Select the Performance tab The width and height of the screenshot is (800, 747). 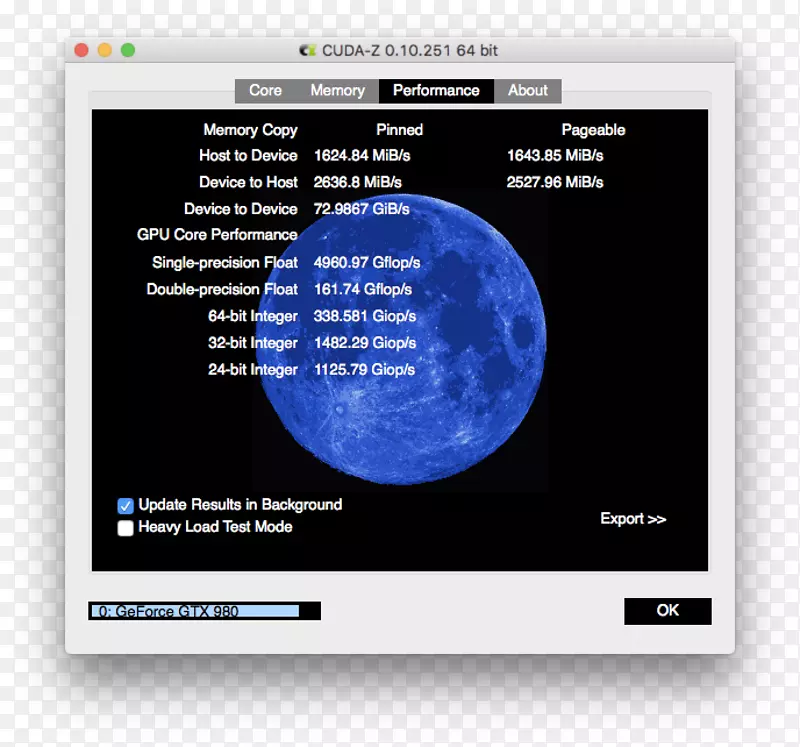(436, 90)
